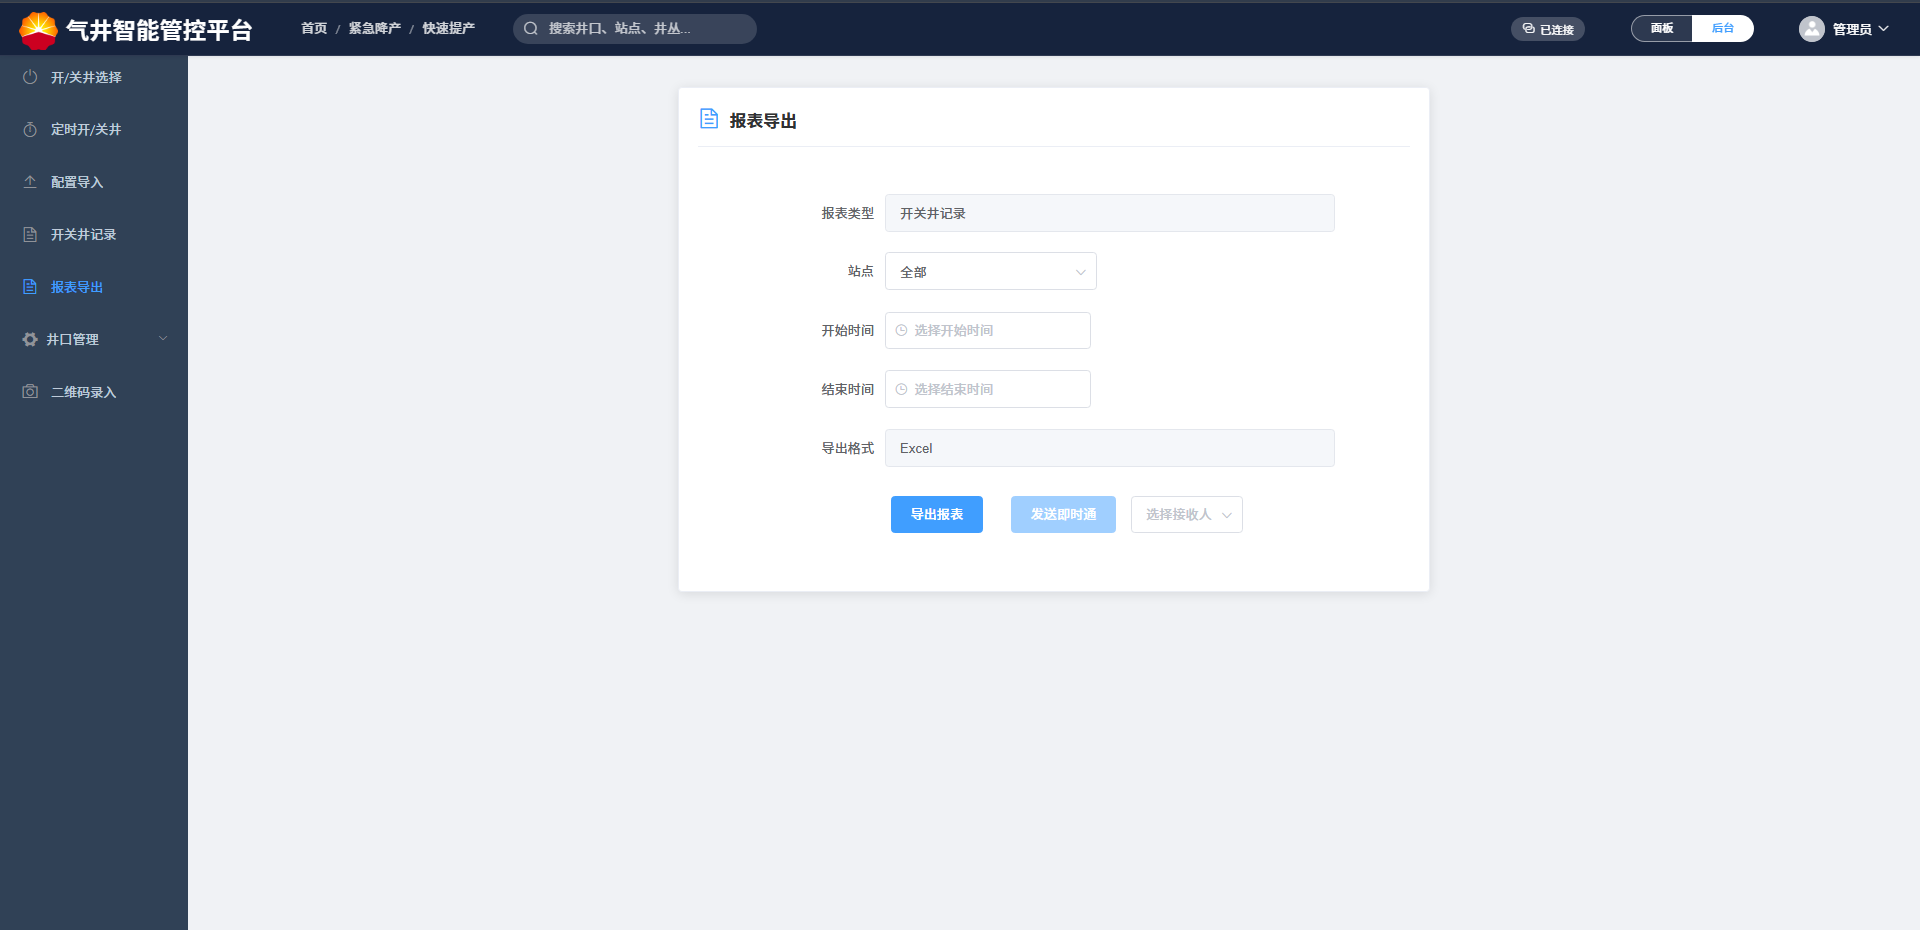This screenshot has width=1920, height=930.
Task: Click the 发送即时通 button
Action: click(x=1063, y=515)
